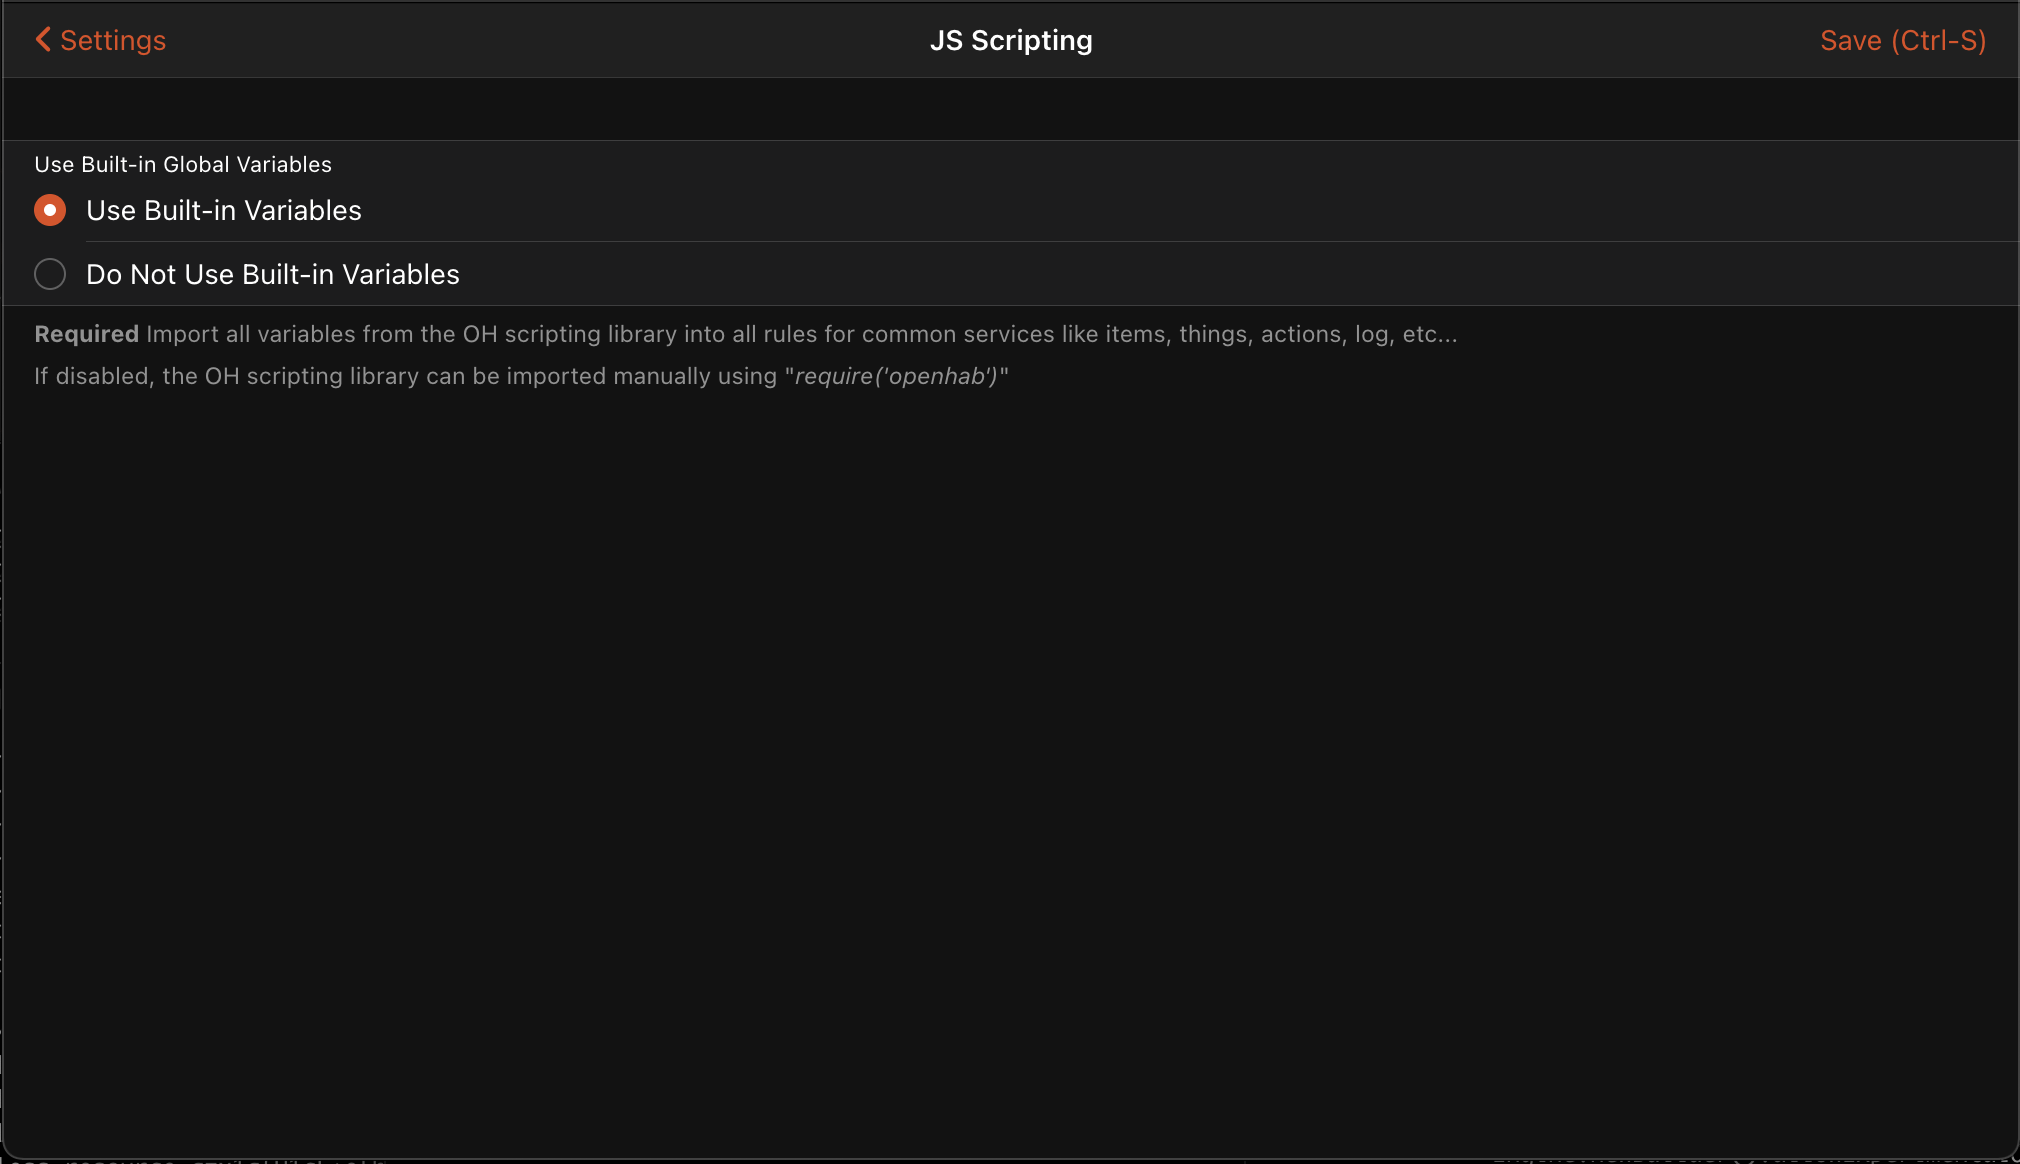Click the empty radio circle indicator
Viewport: 2020px width, 1164px height.
[50, 273]
